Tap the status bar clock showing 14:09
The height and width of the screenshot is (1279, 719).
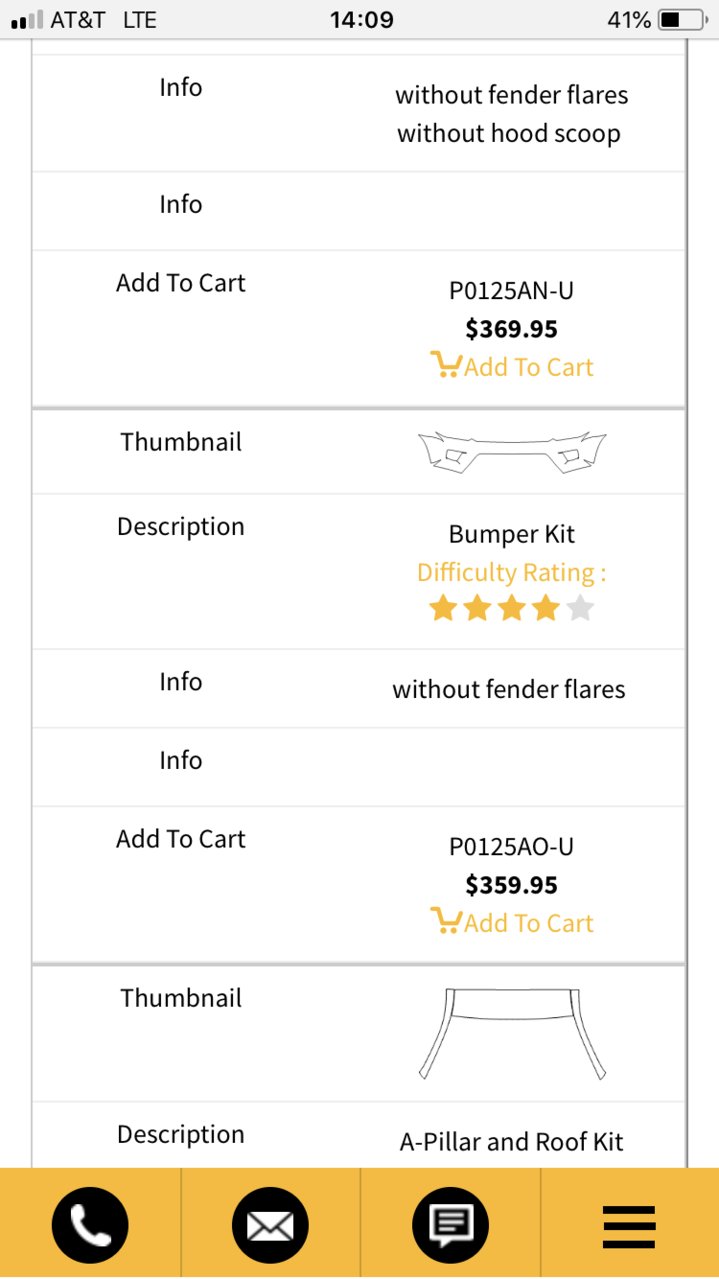[362, 20]
